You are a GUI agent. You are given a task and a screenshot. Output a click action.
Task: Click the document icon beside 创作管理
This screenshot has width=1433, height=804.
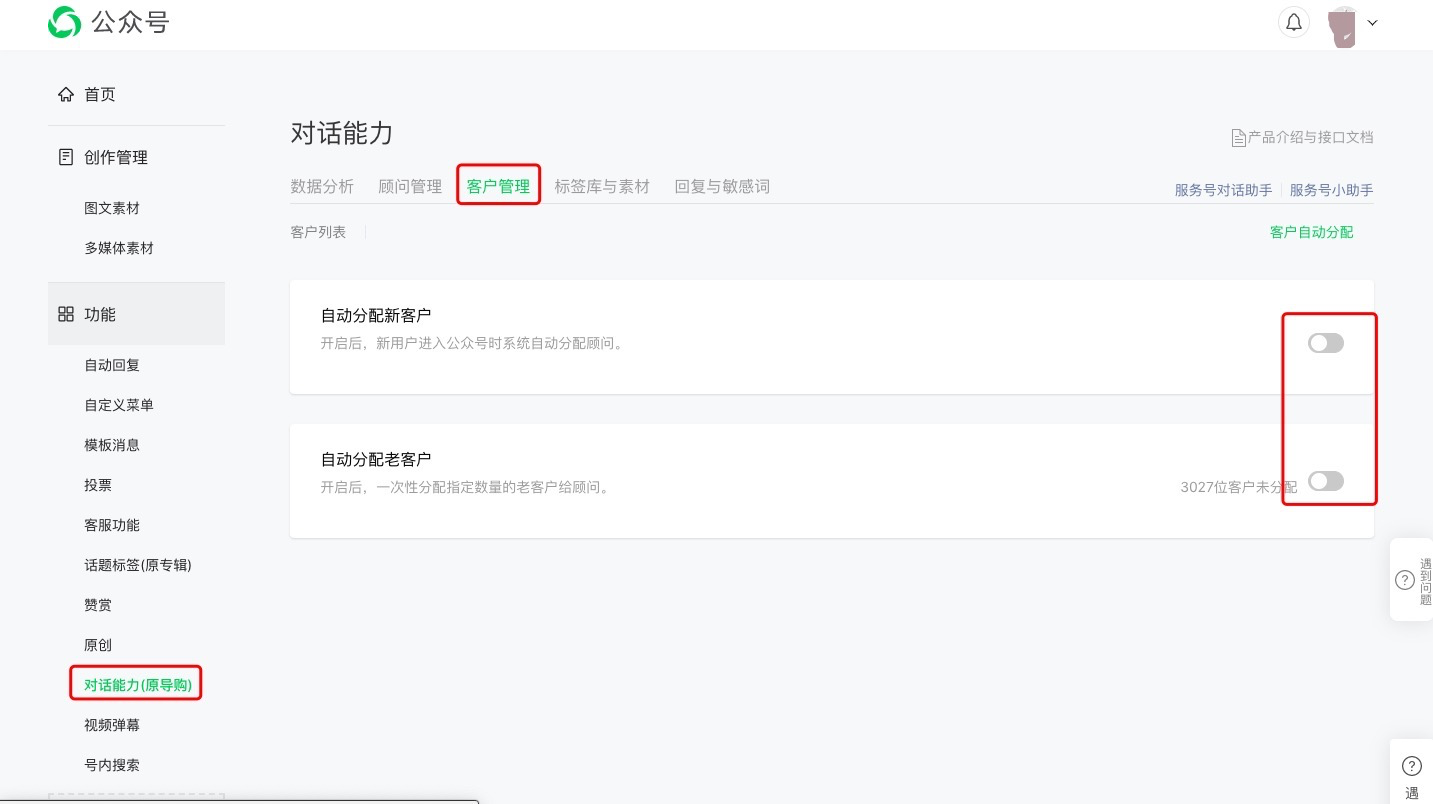(64, 156)
